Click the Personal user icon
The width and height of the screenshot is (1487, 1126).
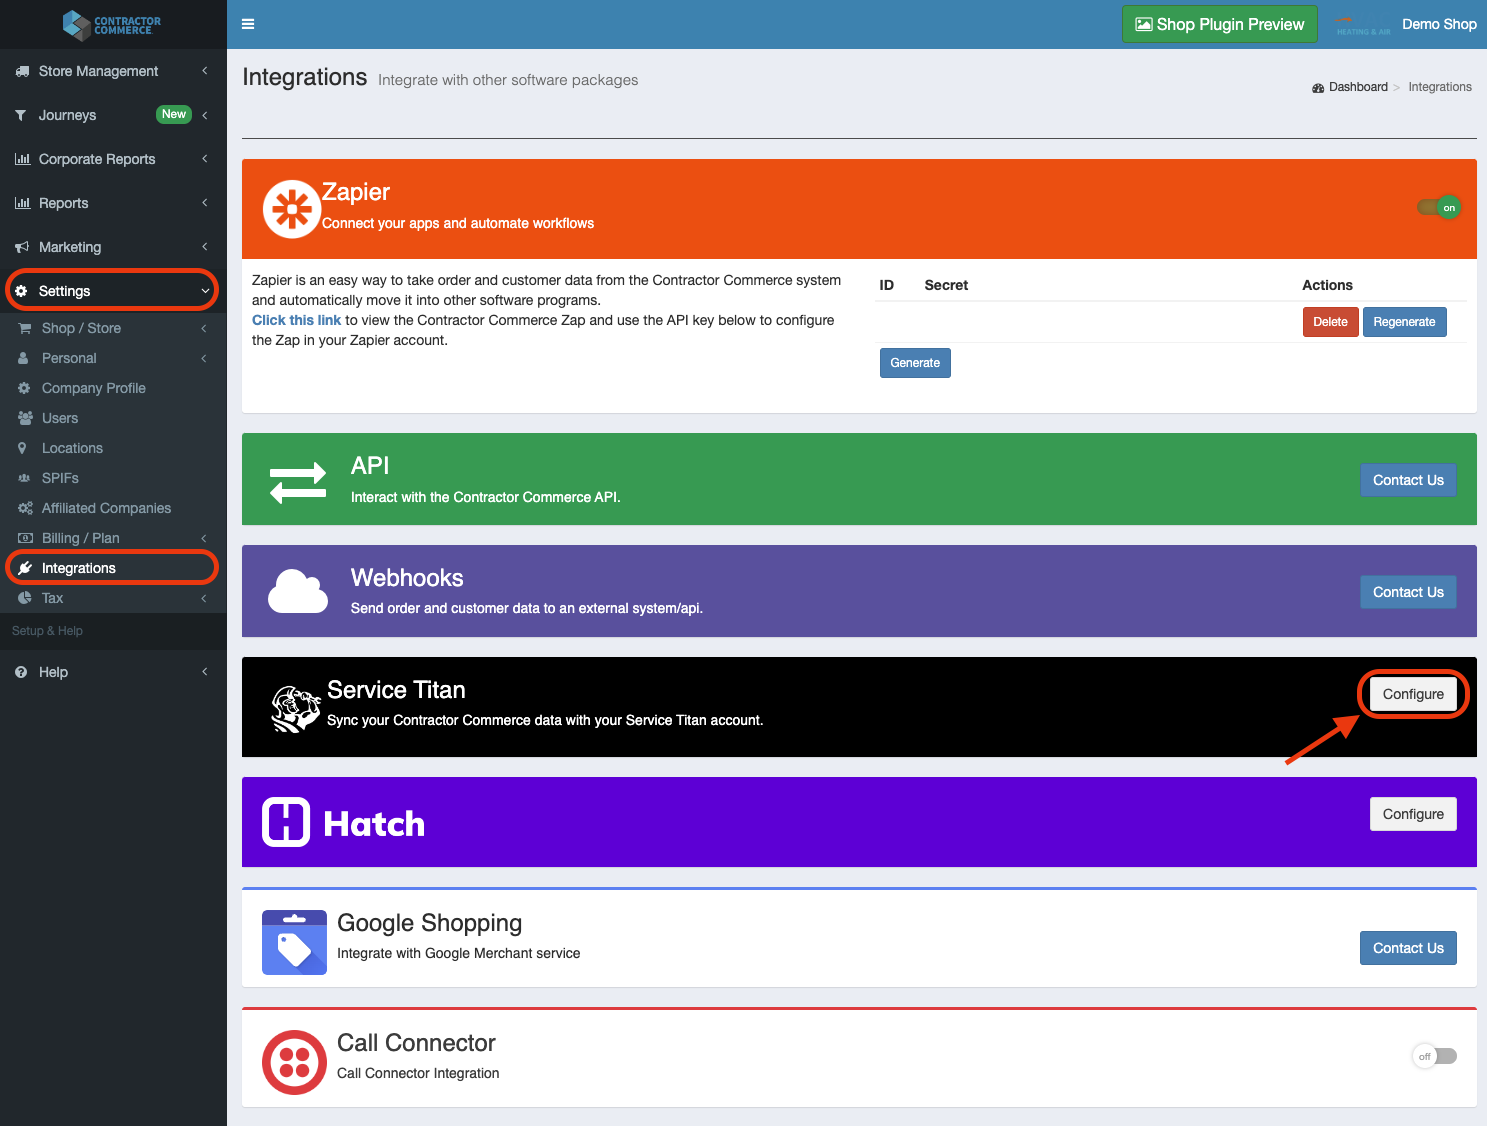pos(23,358)
